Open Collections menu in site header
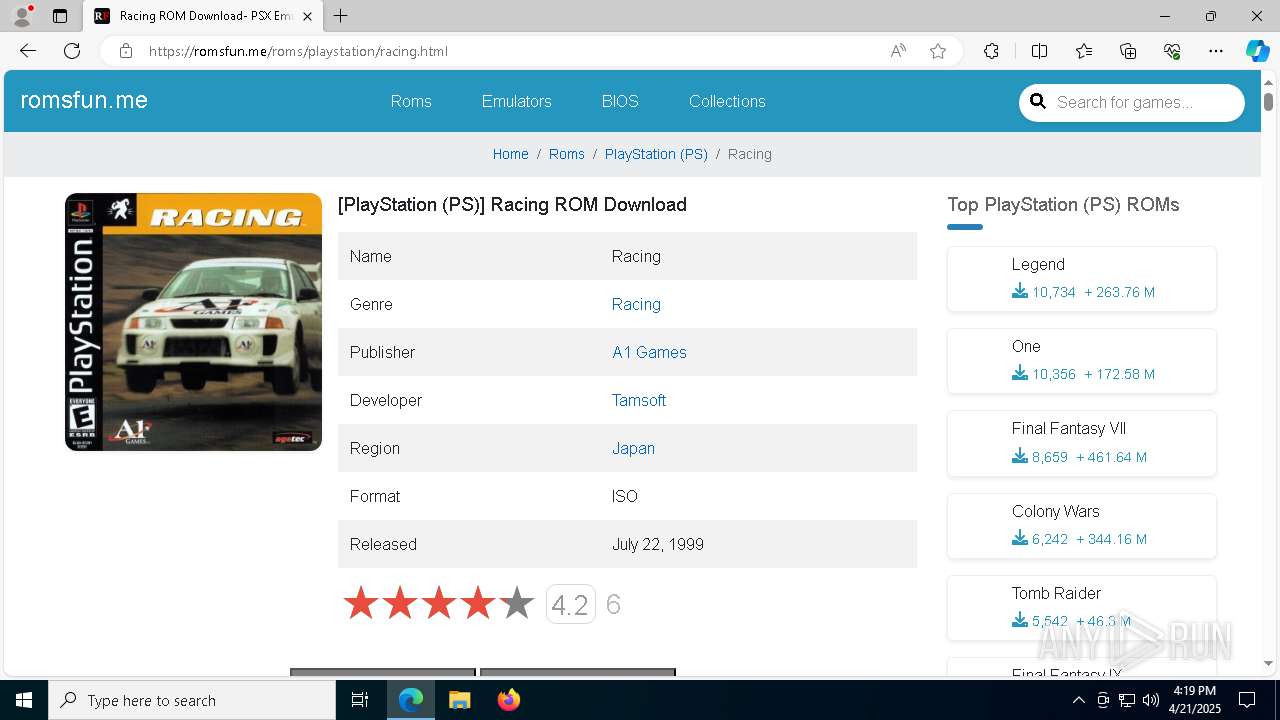The image size is (1280, 720). 727,101
